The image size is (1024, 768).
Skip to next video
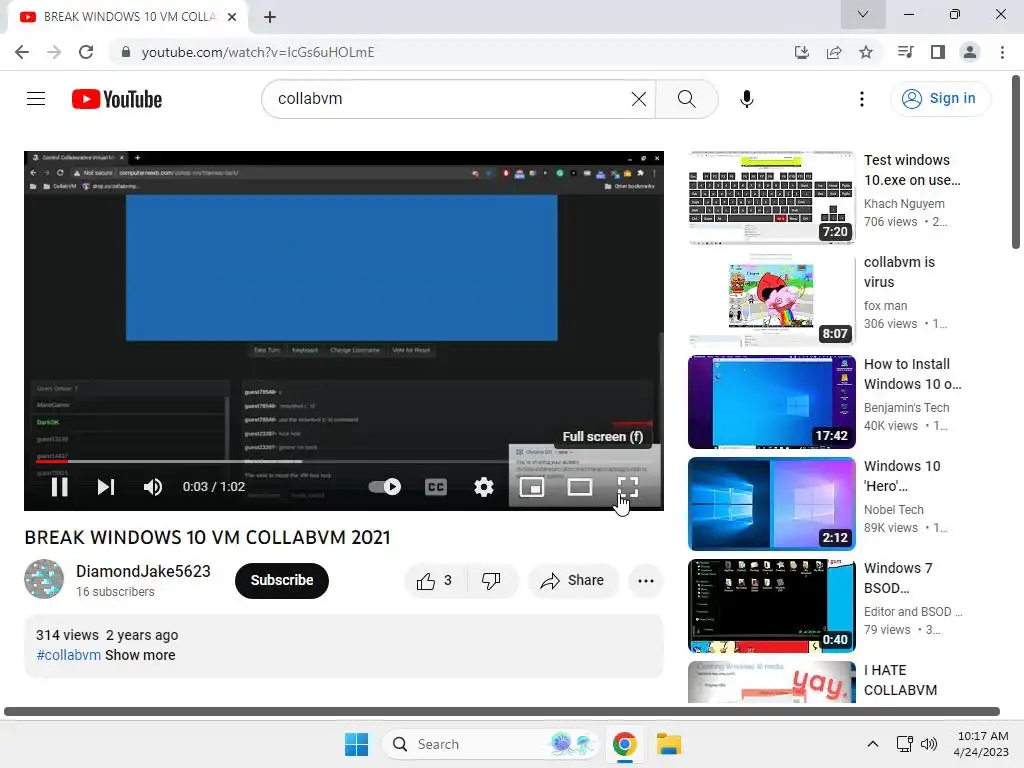(x=106, y=487)
